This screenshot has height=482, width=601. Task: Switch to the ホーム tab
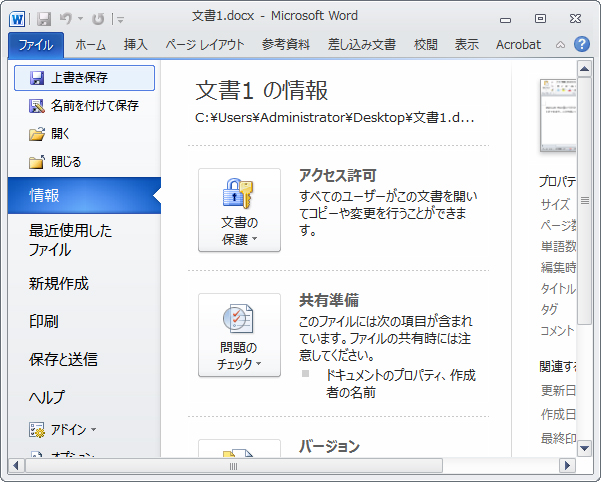90,45
